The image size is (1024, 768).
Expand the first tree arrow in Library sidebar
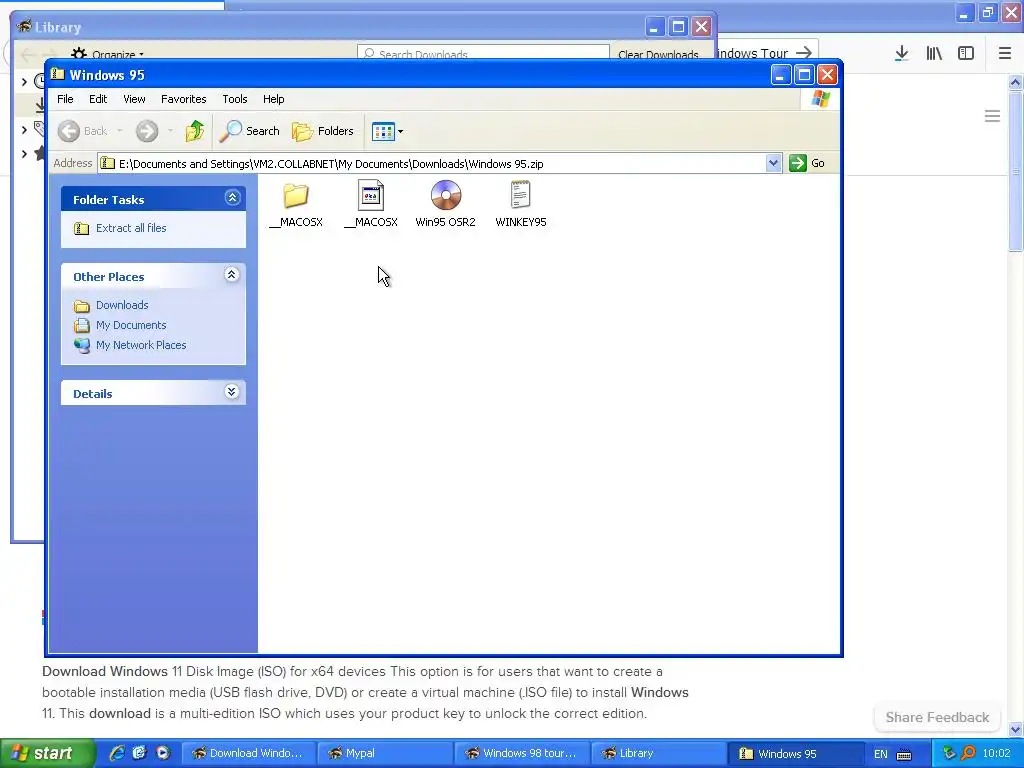point(24,82)
